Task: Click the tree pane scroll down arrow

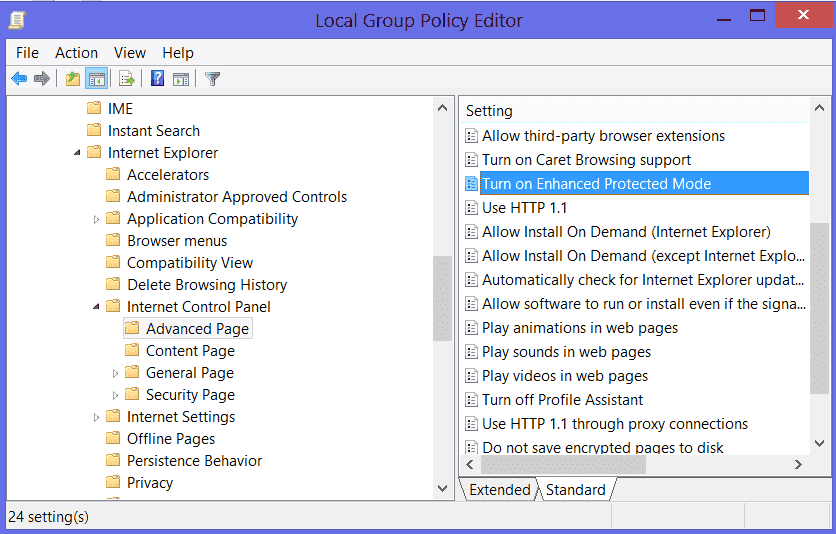Action: (x=442, y=488)
